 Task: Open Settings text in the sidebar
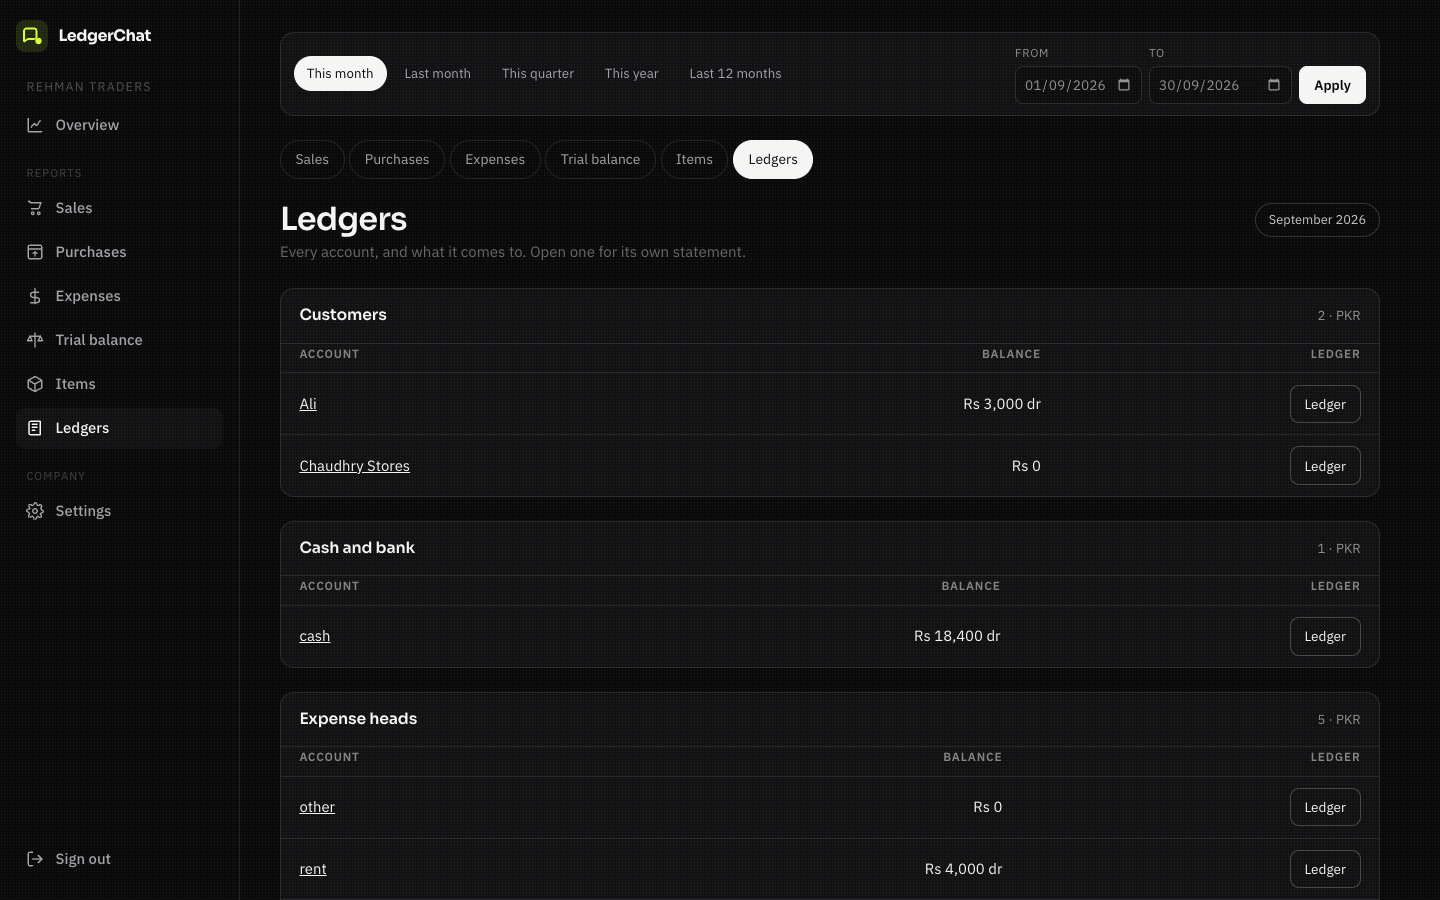click(x=83, y=511)
